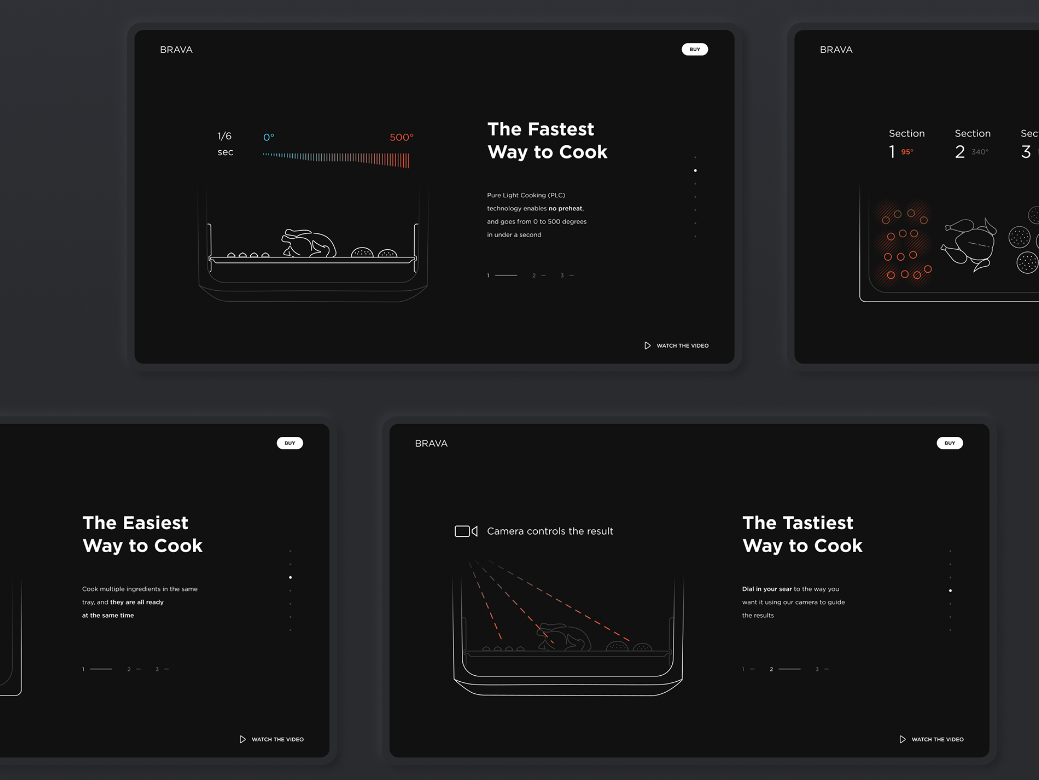Click the 'Cook multiple ingredients' paragraph
The image size is (1039, 780).
[140, 602]
